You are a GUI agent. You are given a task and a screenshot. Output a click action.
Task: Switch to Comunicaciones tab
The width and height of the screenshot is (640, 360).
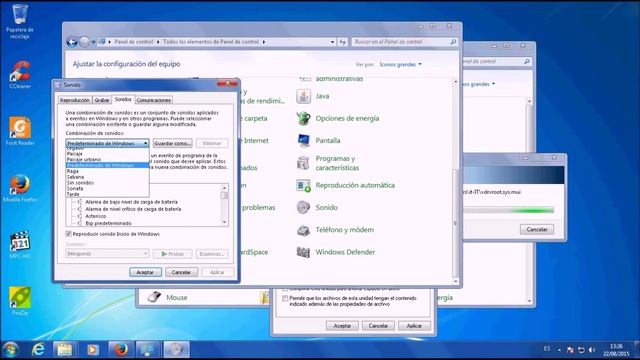coord(153,100)
